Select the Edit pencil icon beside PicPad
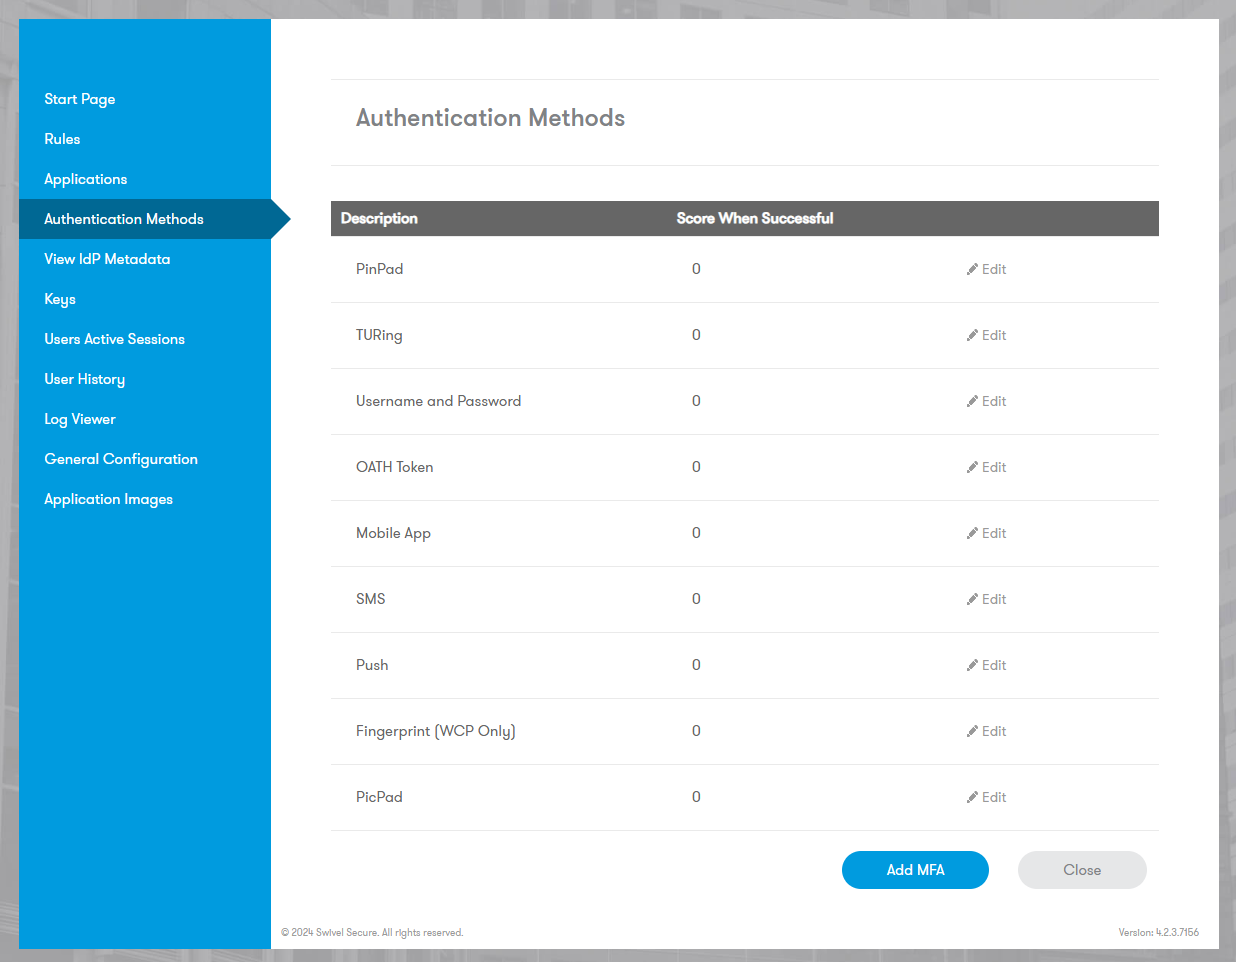This screenshot has width=1236, height=962. click(971, 796)
